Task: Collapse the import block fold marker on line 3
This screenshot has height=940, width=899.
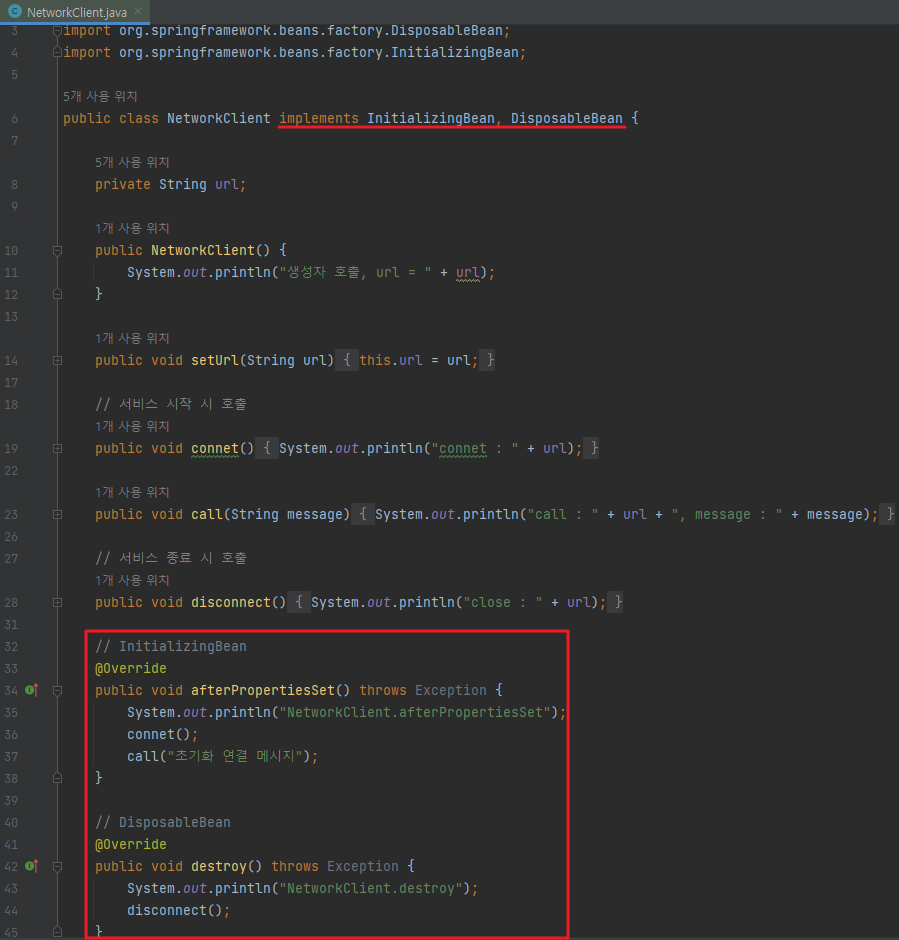Action: (58, 30)
